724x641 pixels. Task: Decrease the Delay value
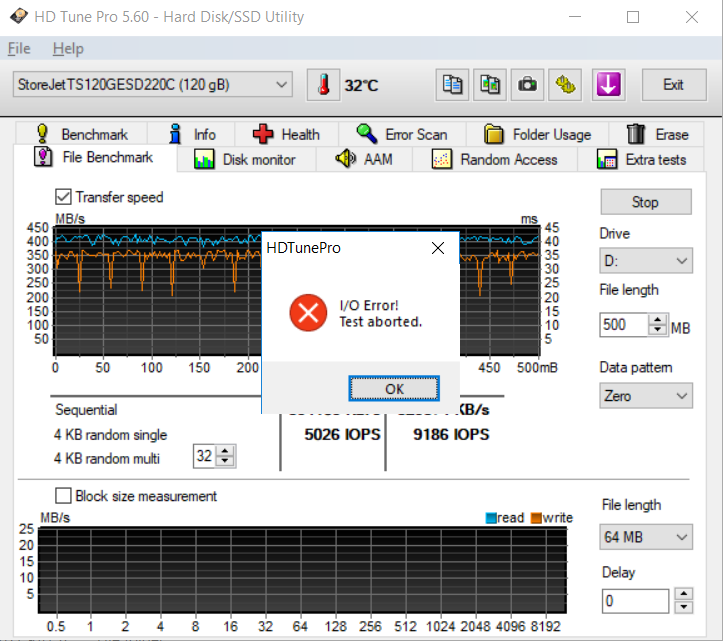coord(684,607)
